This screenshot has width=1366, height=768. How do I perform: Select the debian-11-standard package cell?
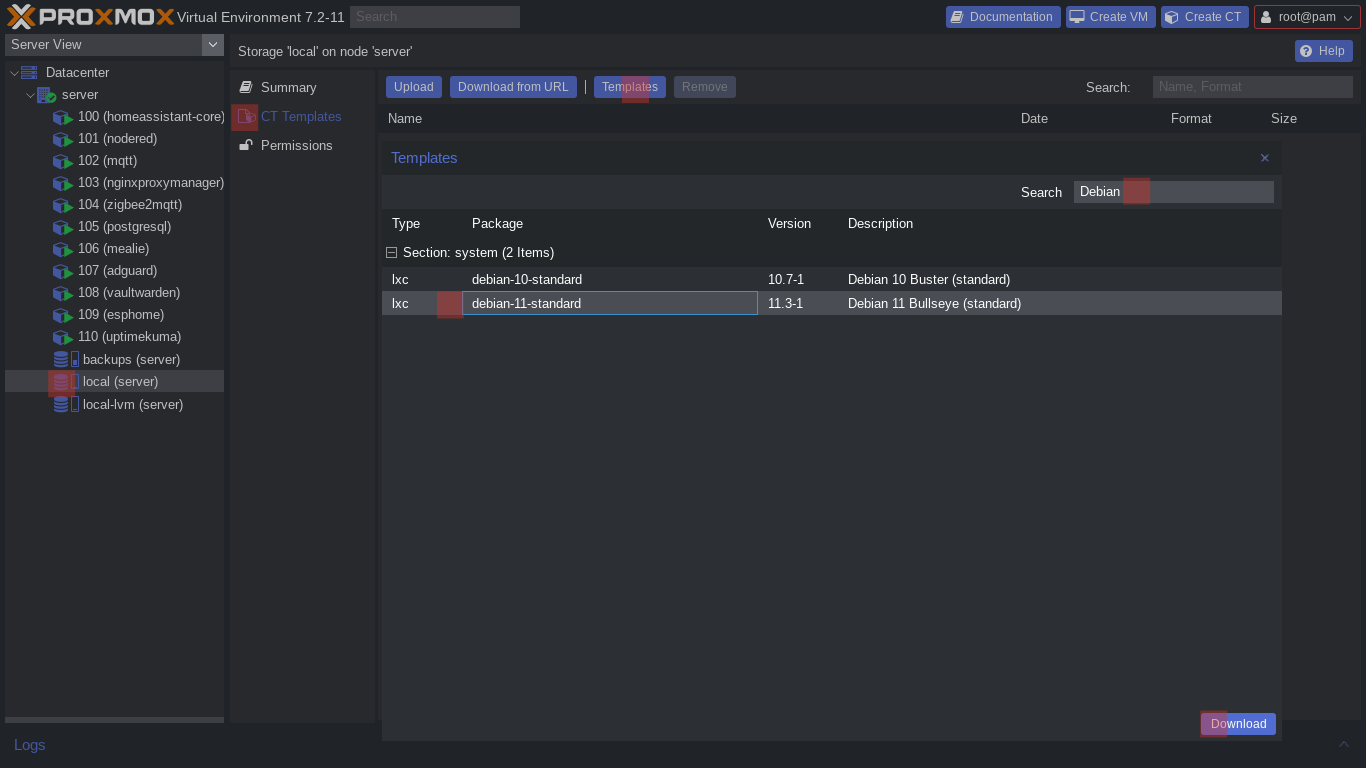[x=610, y=303]
